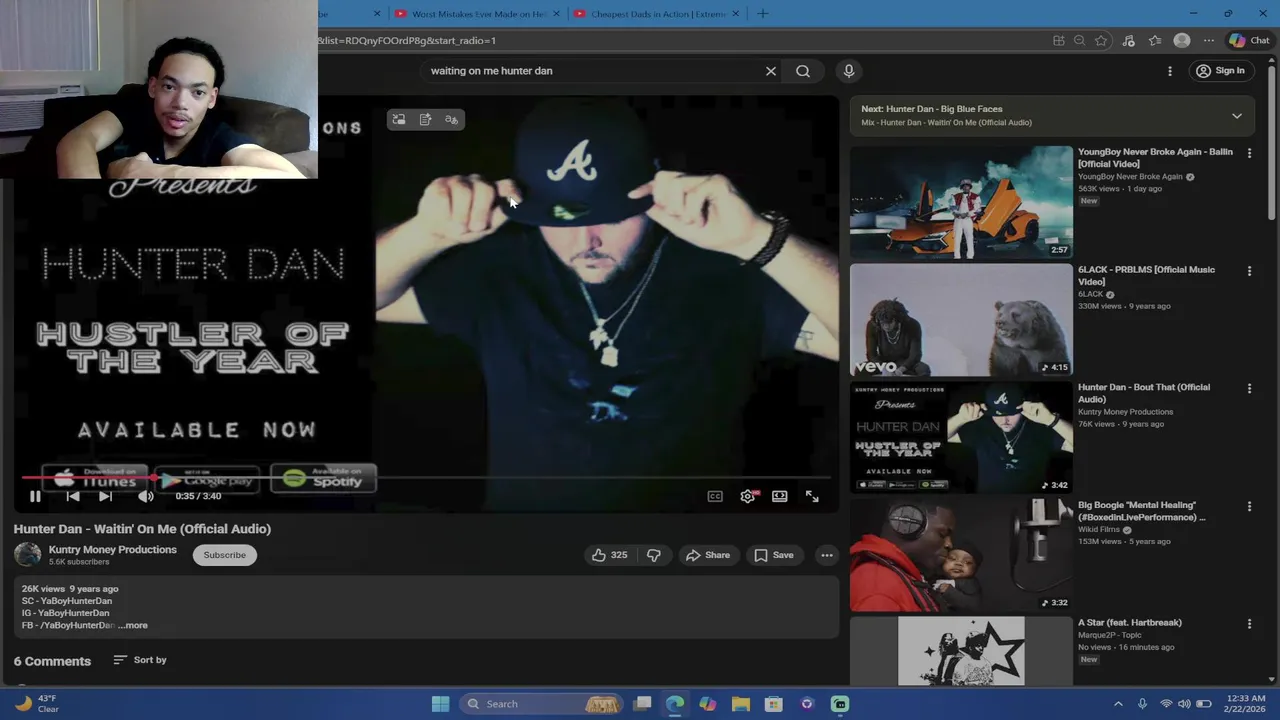This screenshot has height=720, width=1280.
Task: Open the browser Favorites list
Action: coord(1155,41)
